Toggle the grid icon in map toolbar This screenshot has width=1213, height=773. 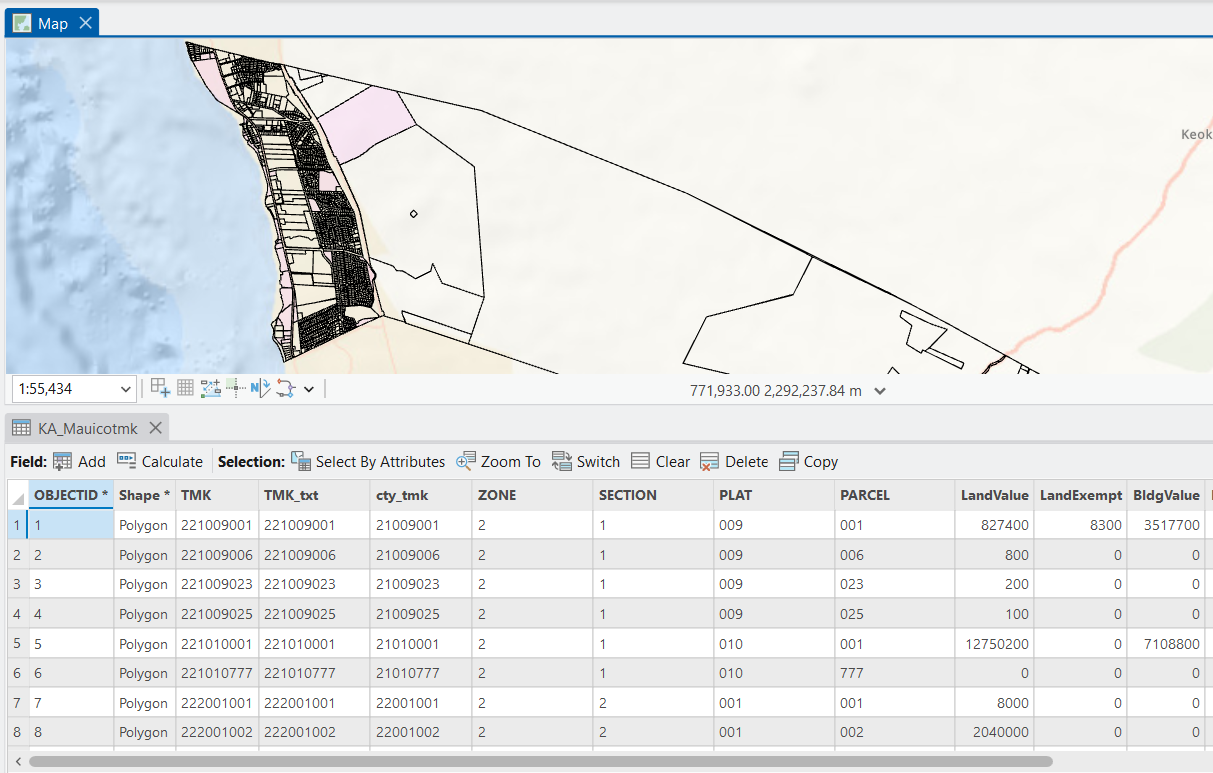185,389
